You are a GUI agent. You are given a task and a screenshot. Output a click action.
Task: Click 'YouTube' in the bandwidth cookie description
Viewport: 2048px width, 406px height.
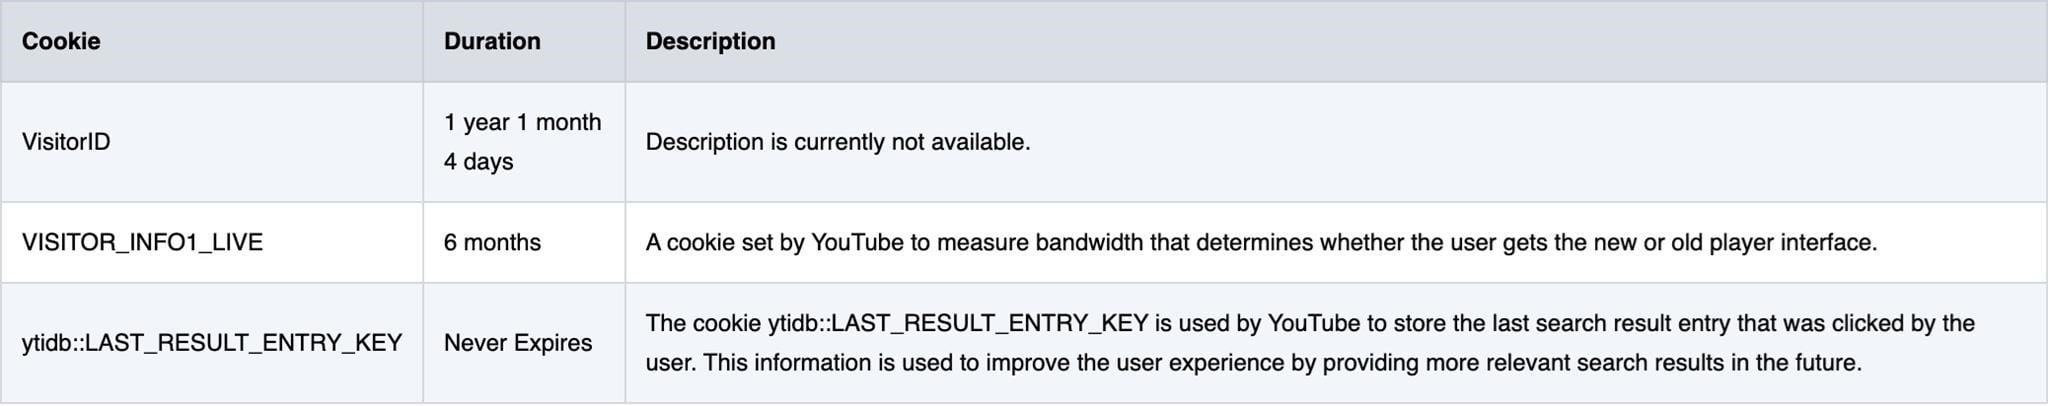click(857, 243)
